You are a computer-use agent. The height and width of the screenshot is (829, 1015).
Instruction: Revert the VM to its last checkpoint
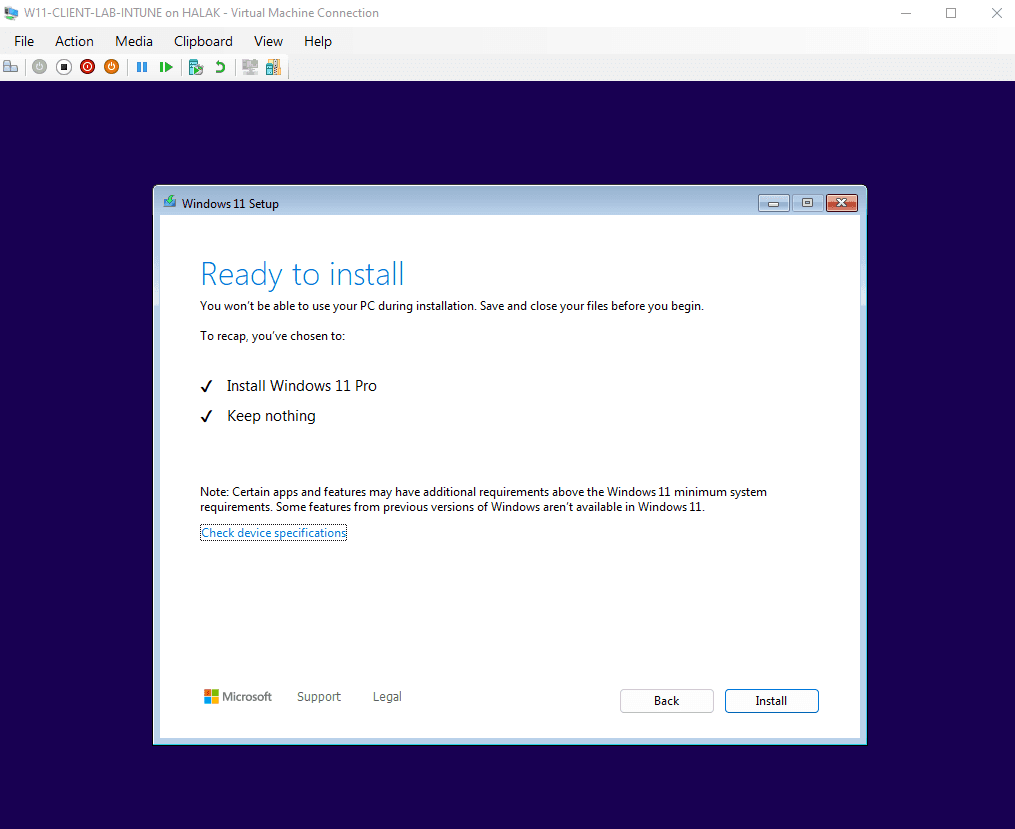(219, 66)
